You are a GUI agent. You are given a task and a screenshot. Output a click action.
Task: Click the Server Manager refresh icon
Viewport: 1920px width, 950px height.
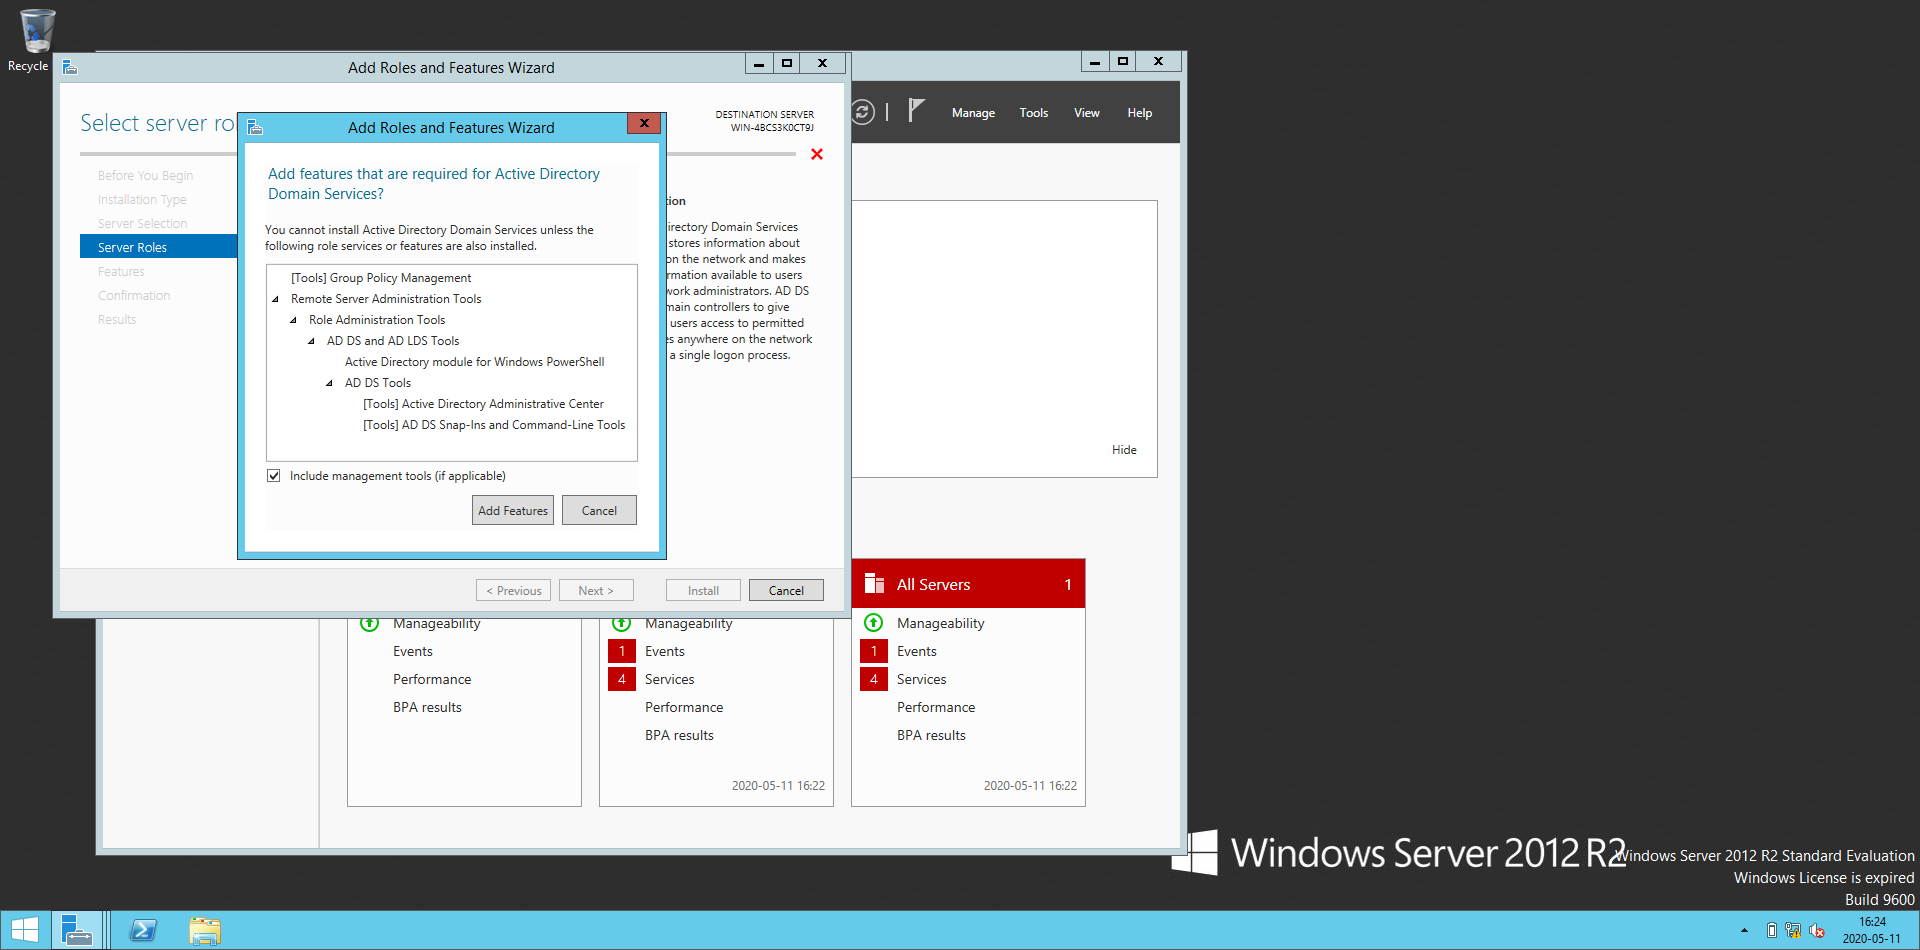pos(862,112)
